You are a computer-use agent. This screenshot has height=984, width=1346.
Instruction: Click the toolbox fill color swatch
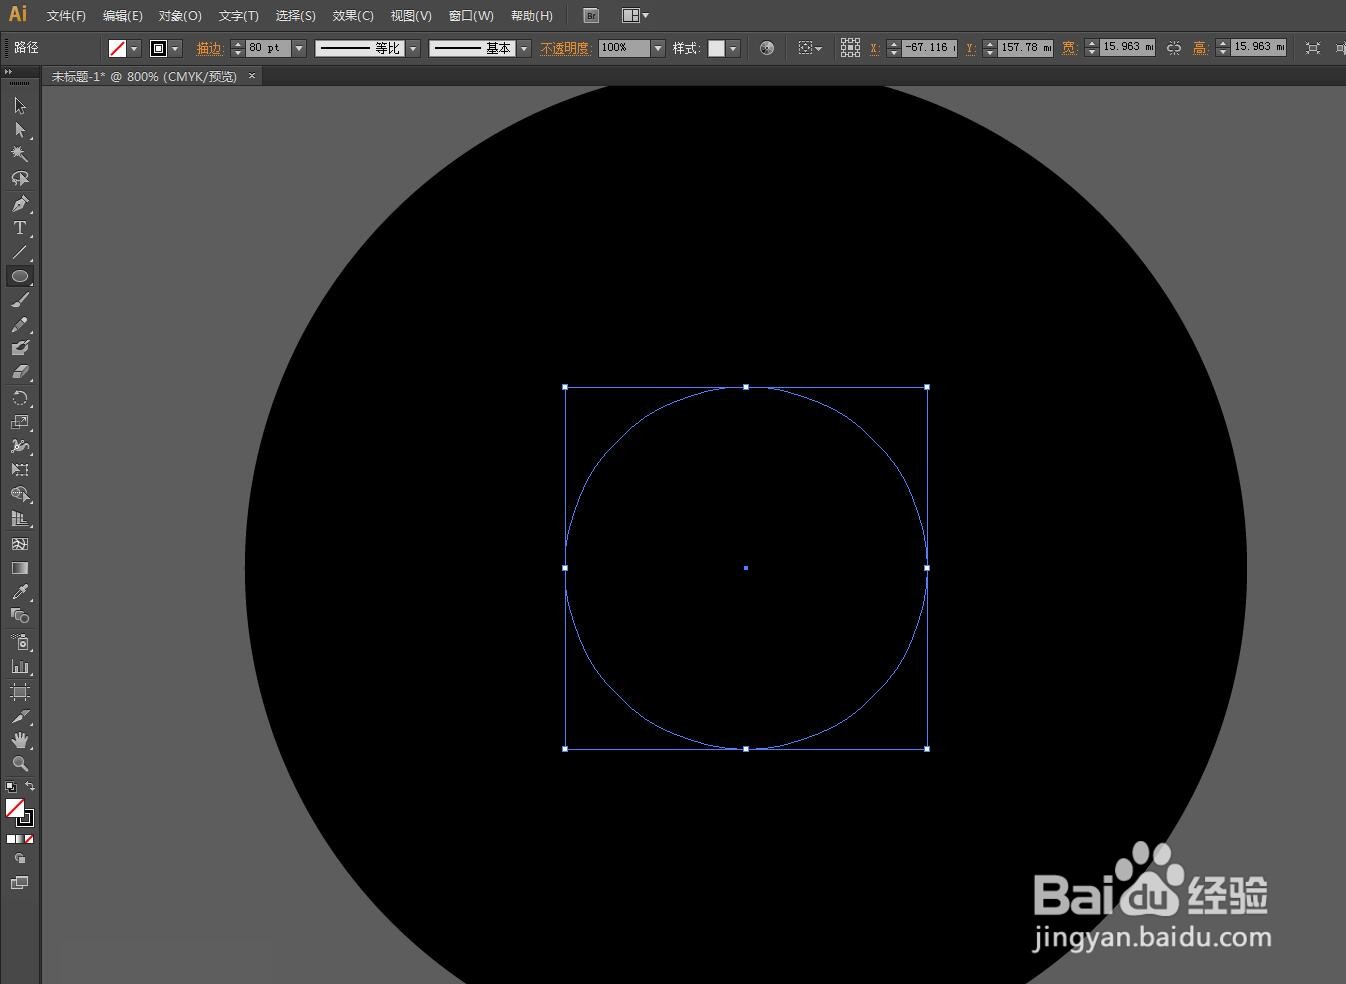coord(15,808)
